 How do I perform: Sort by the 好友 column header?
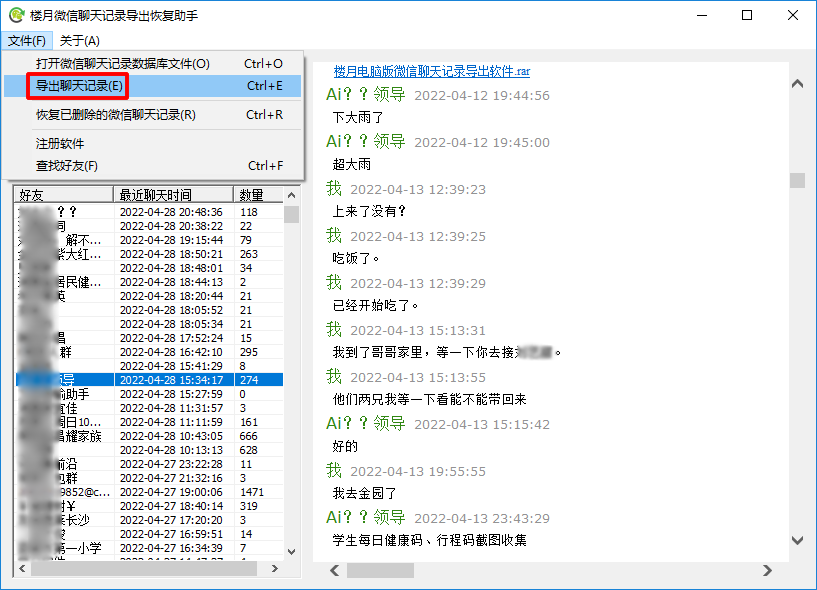(64, 195)
